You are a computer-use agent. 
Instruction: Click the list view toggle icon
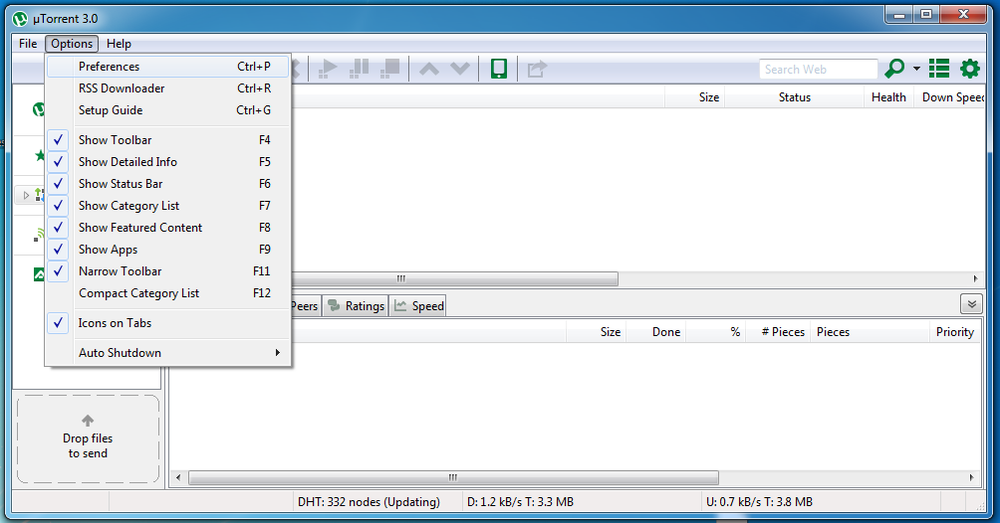[939, 68]
